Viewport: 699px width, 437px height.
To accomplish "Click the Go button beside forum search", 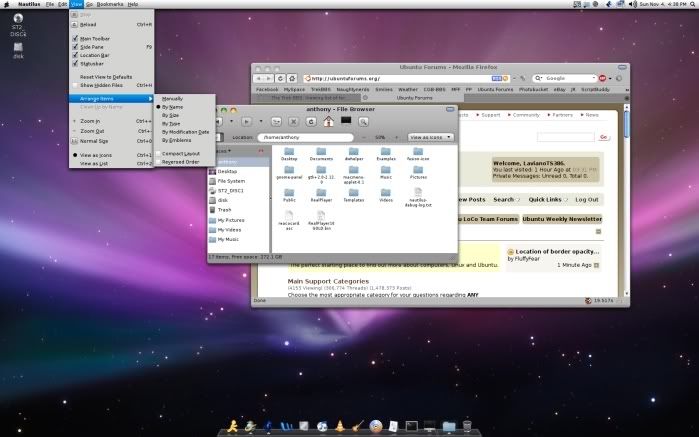I will point(603,137).
